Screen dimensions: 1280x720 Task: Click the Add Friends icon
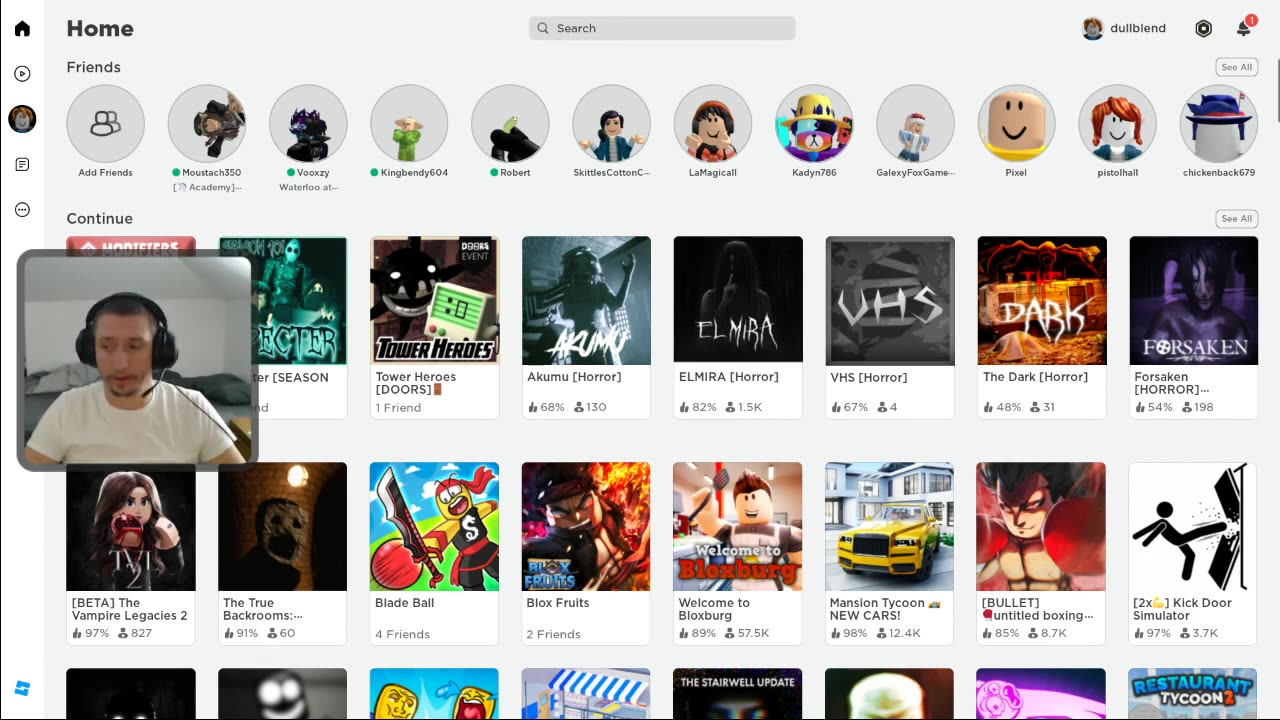[x=105, y=123]
